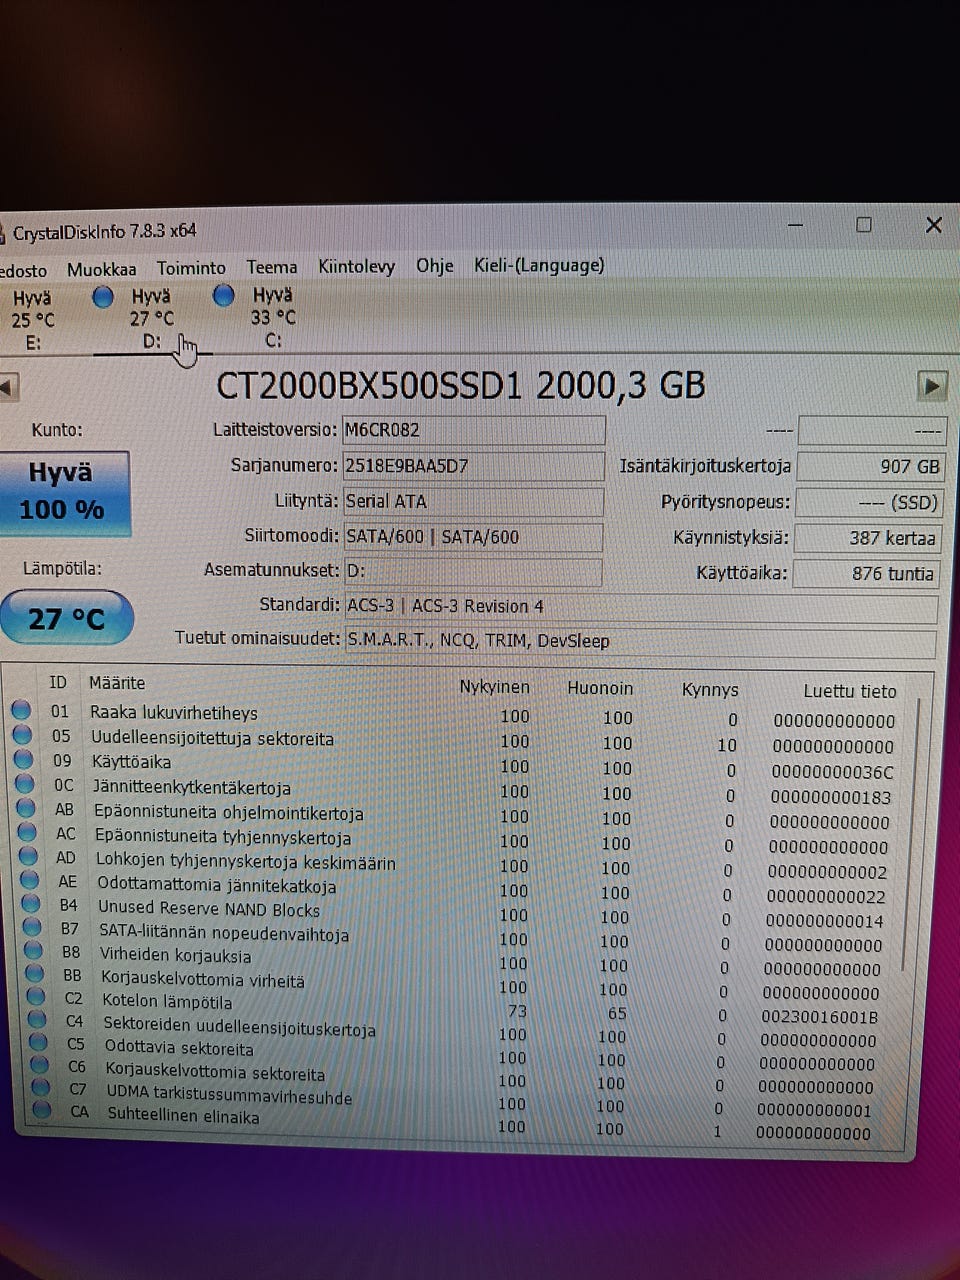Click status dot for Jännitteenkytkentäkertoja
Screen dimensions: 960x1280
(25, 784)
